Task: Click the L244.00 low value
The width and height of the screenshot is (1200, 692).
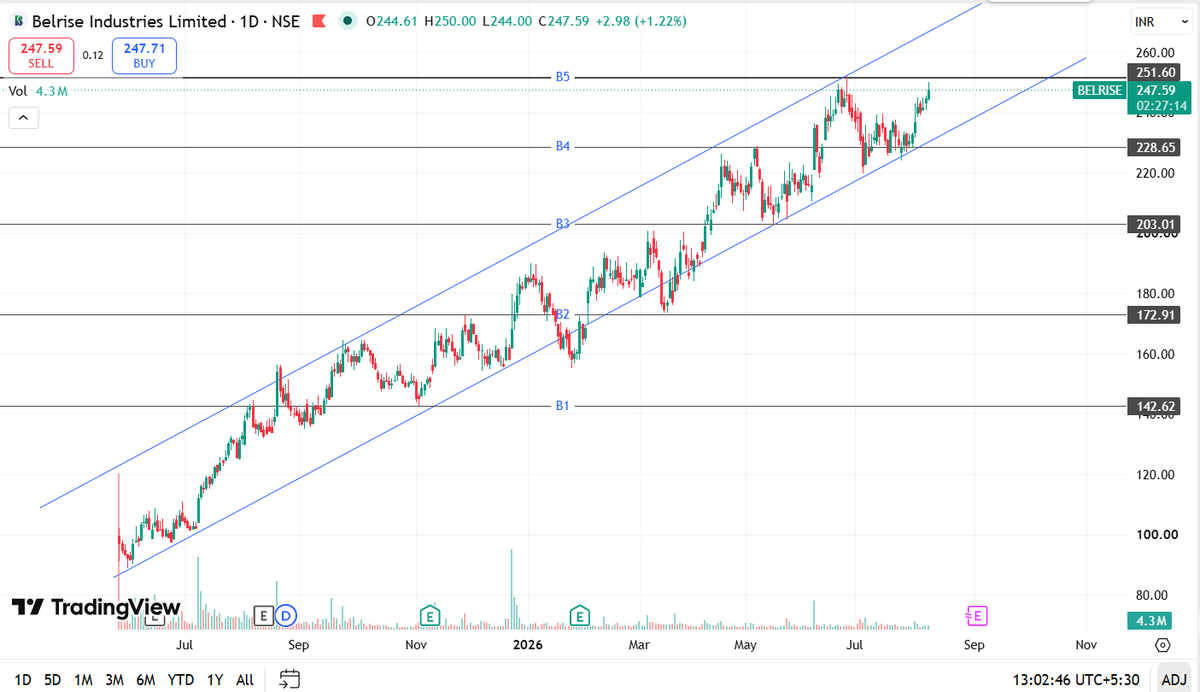Action: (x=507, y=20)
